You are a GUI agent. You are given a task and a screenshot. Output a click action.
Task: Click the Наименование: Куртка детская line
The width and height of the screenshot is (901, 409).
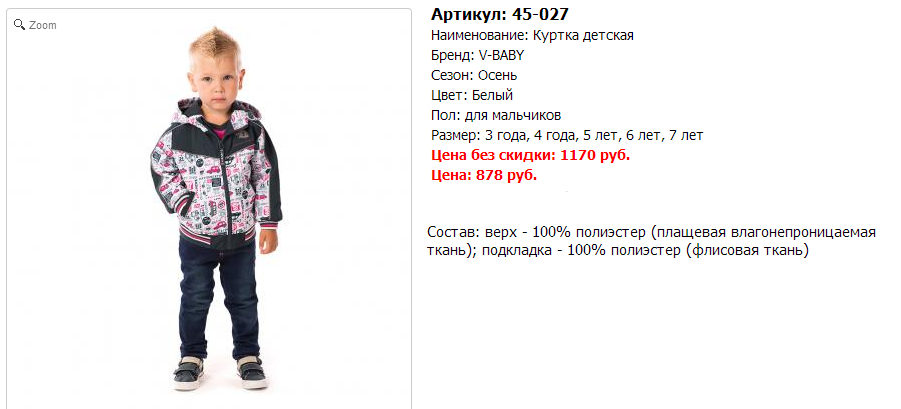click(532, 36)
